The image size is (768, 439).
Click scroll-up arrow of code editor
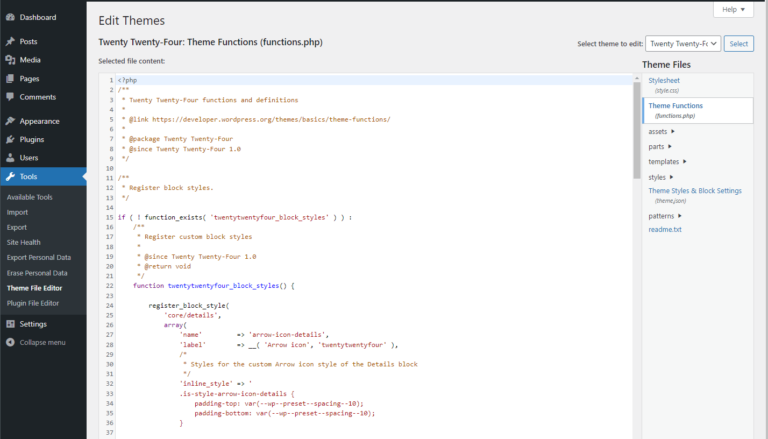click(637, 78)
